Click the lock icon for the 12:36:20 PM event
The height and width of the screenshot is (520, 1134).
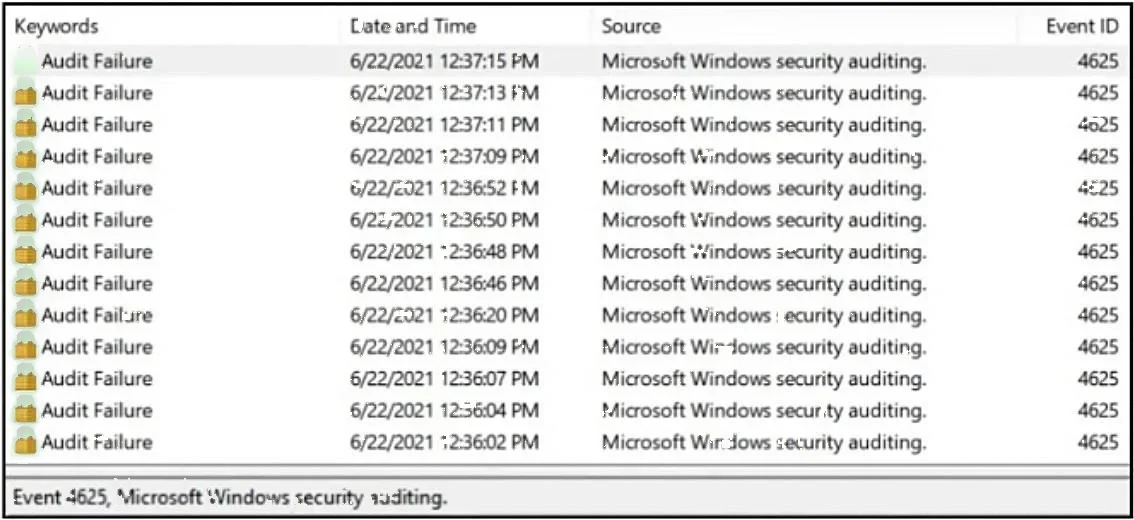point(25,316)
